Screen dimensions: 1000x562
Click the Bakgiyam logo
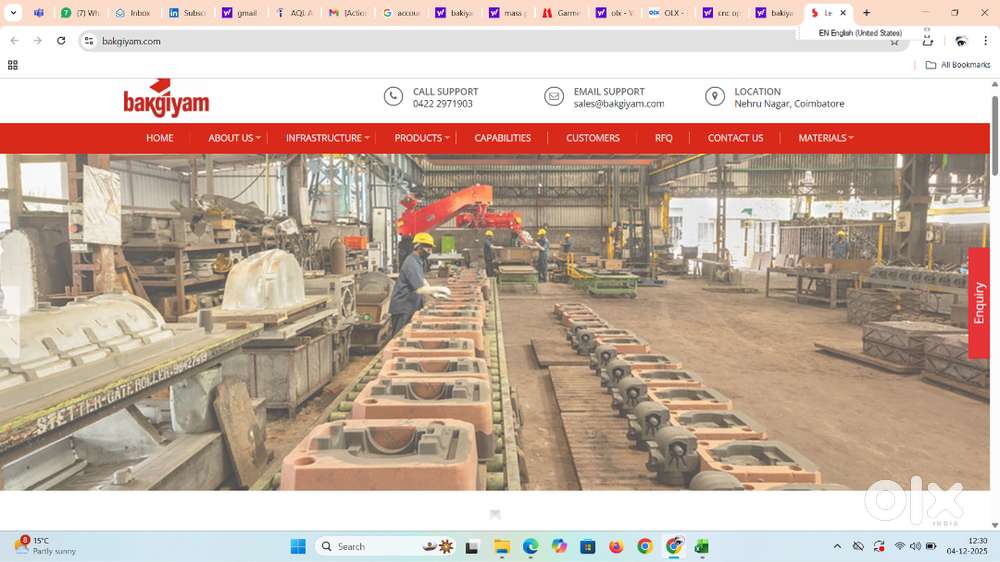point(166,98)
